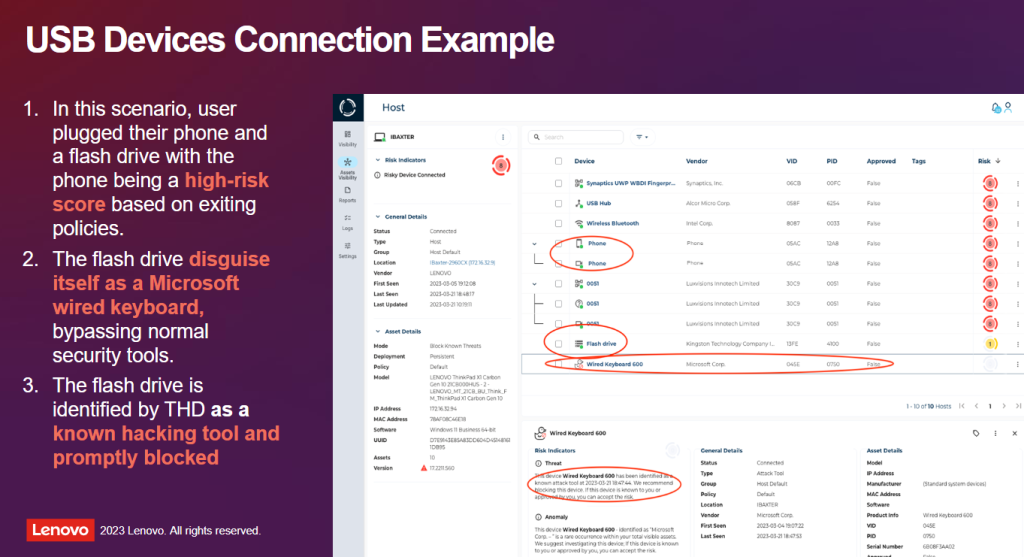Screen dimensions: 1024x557
Task: Sort the table by Risk column
Action: [988, 161]
